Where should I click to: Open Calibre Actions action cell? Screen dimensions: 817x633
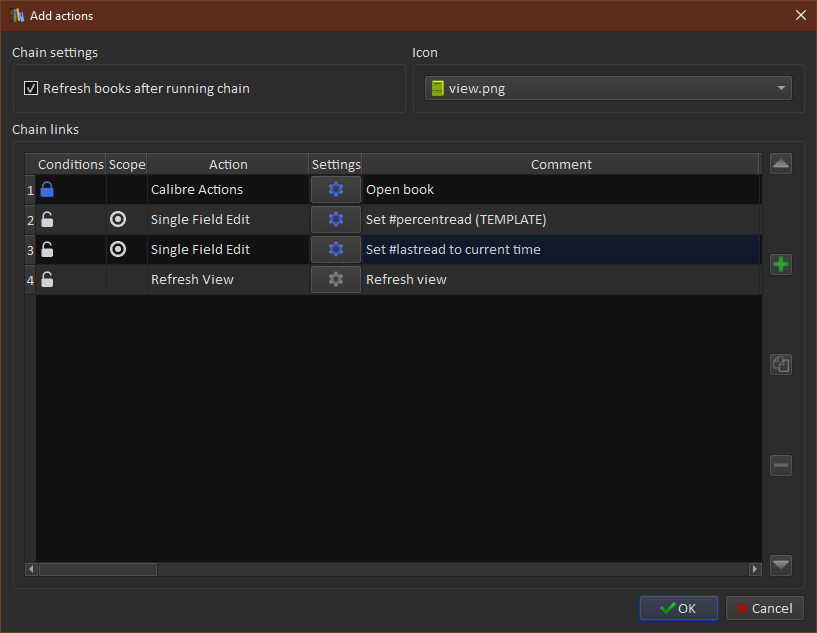point(197,190)
